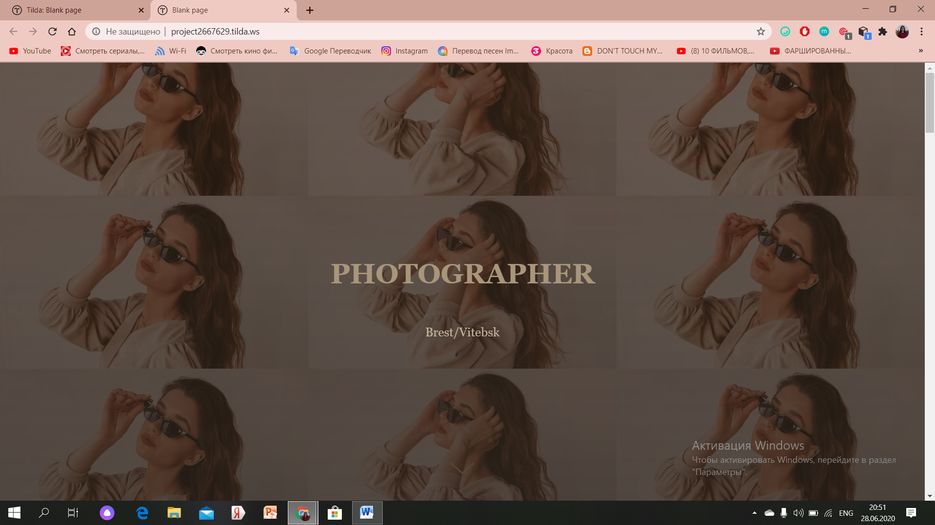Click the PHOTOGRAPHER heading

(463, 274)
